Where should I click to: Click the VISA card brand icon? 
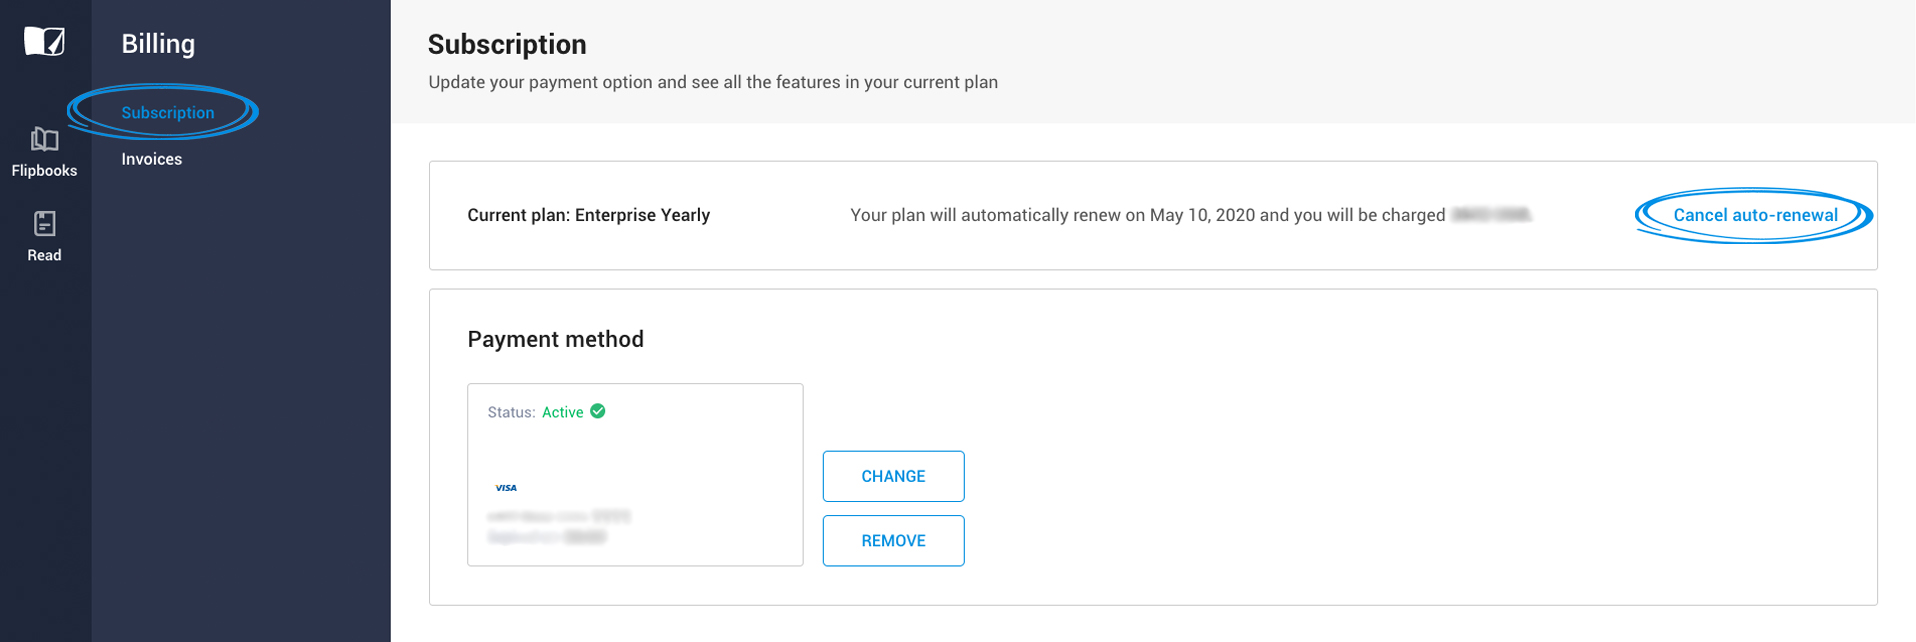click(507, 488)
